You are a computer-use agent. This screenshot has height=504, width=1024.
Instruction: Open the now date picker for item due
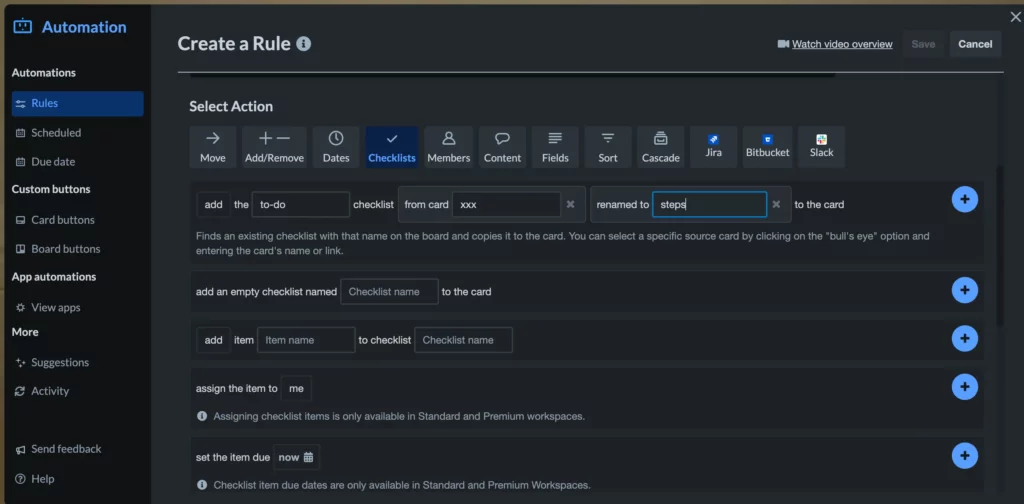pos(296,457)
